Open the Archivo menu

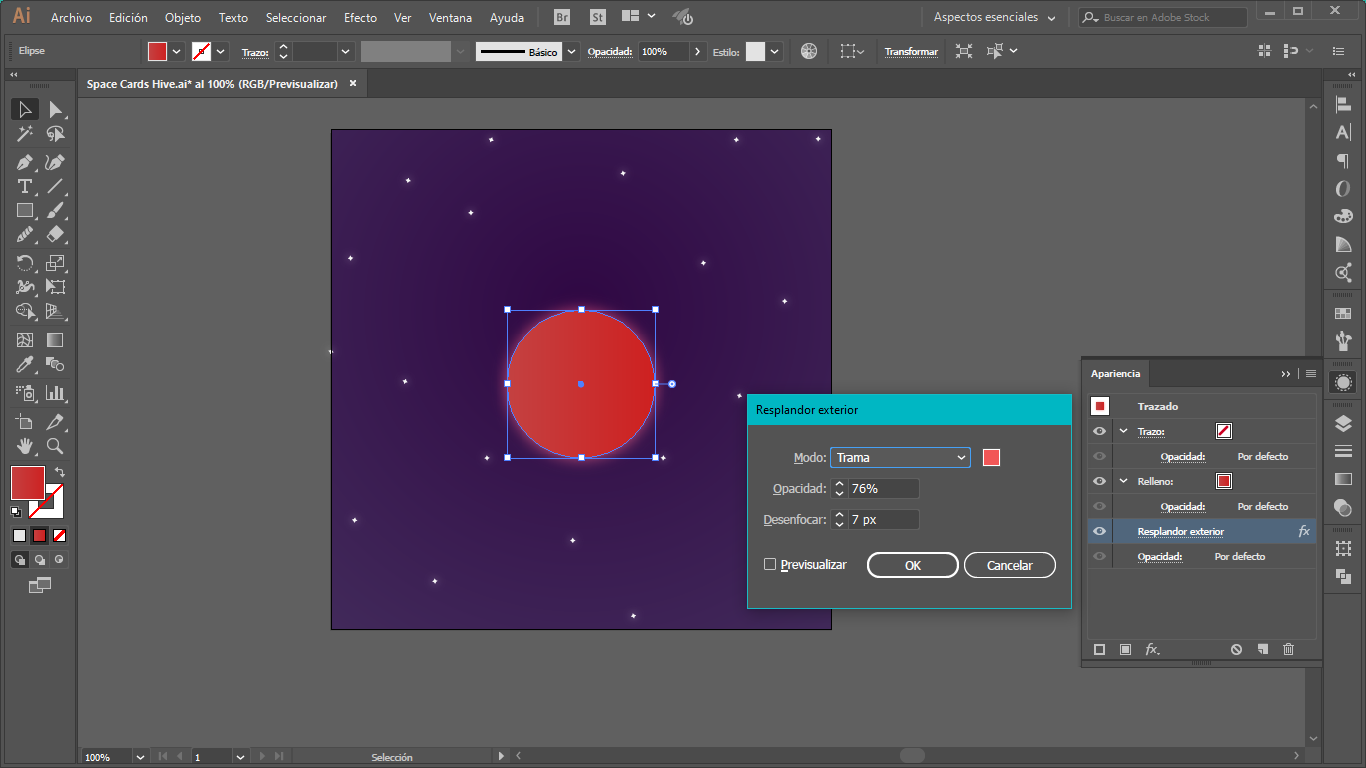click(x=71, y=18)
